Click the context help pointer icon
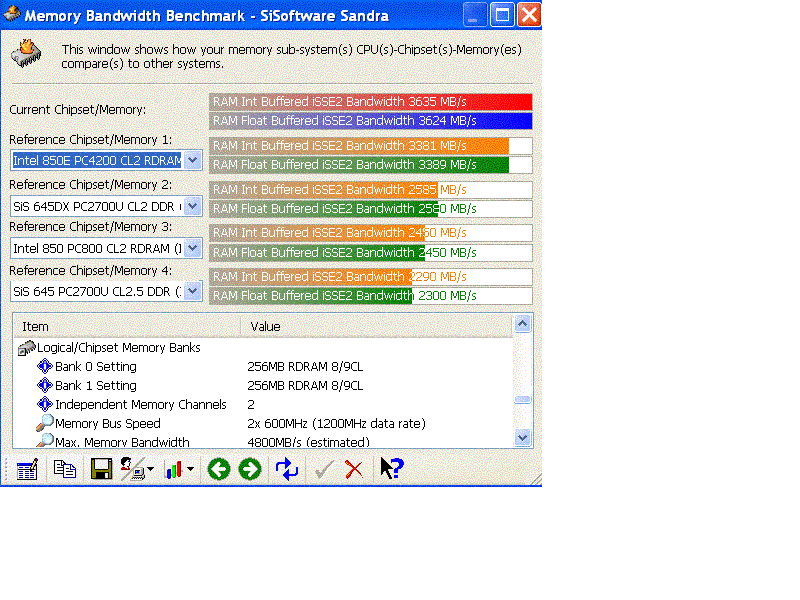 [392, 468]
